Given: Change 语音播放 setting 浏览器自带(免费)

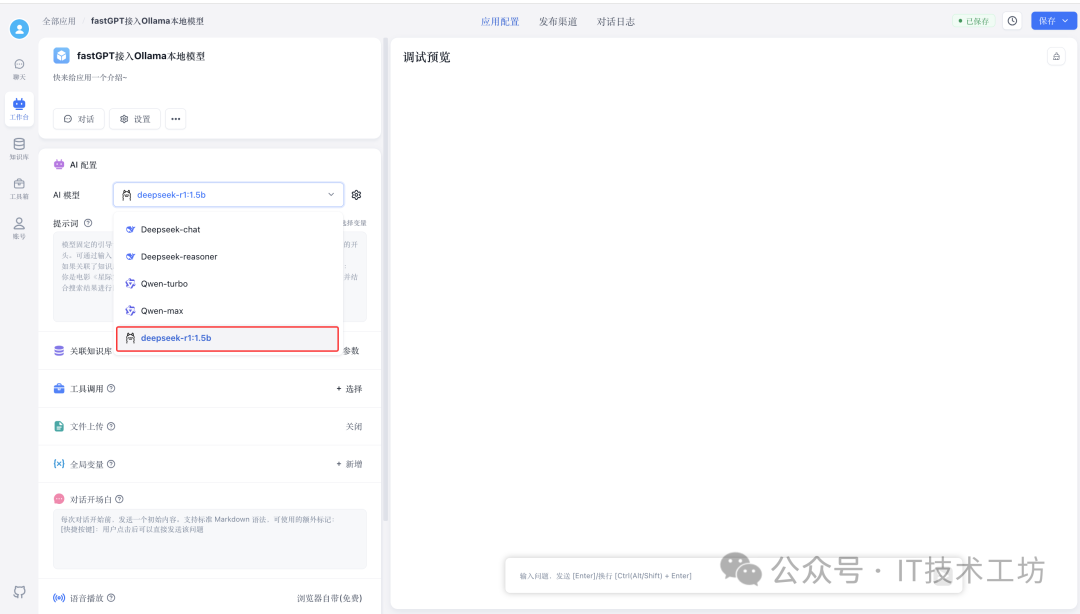Looking at the screenshot, I should point(329,597).
